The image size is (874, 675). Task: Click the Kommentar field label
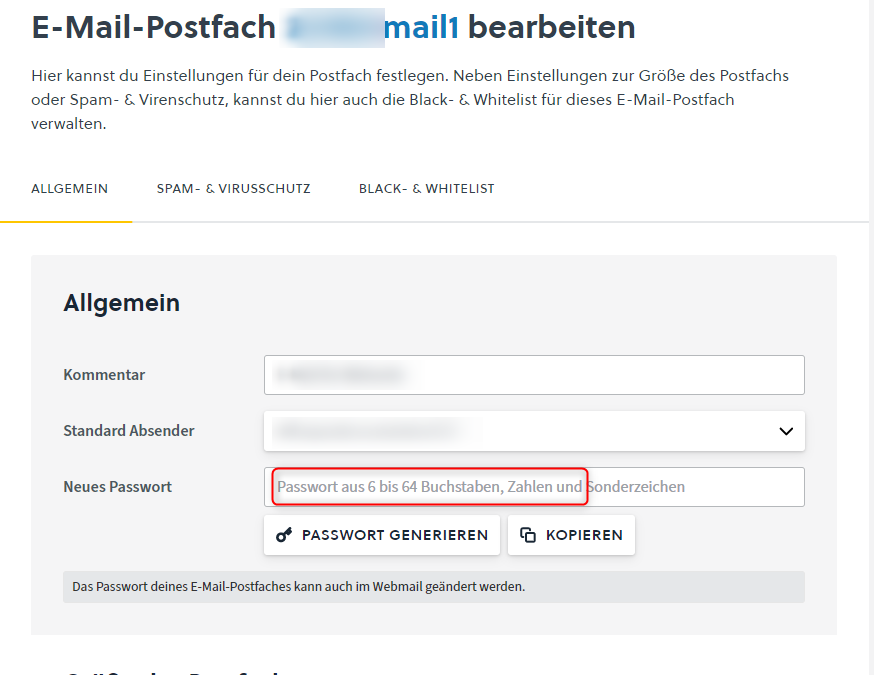click(x=104, y=375)
